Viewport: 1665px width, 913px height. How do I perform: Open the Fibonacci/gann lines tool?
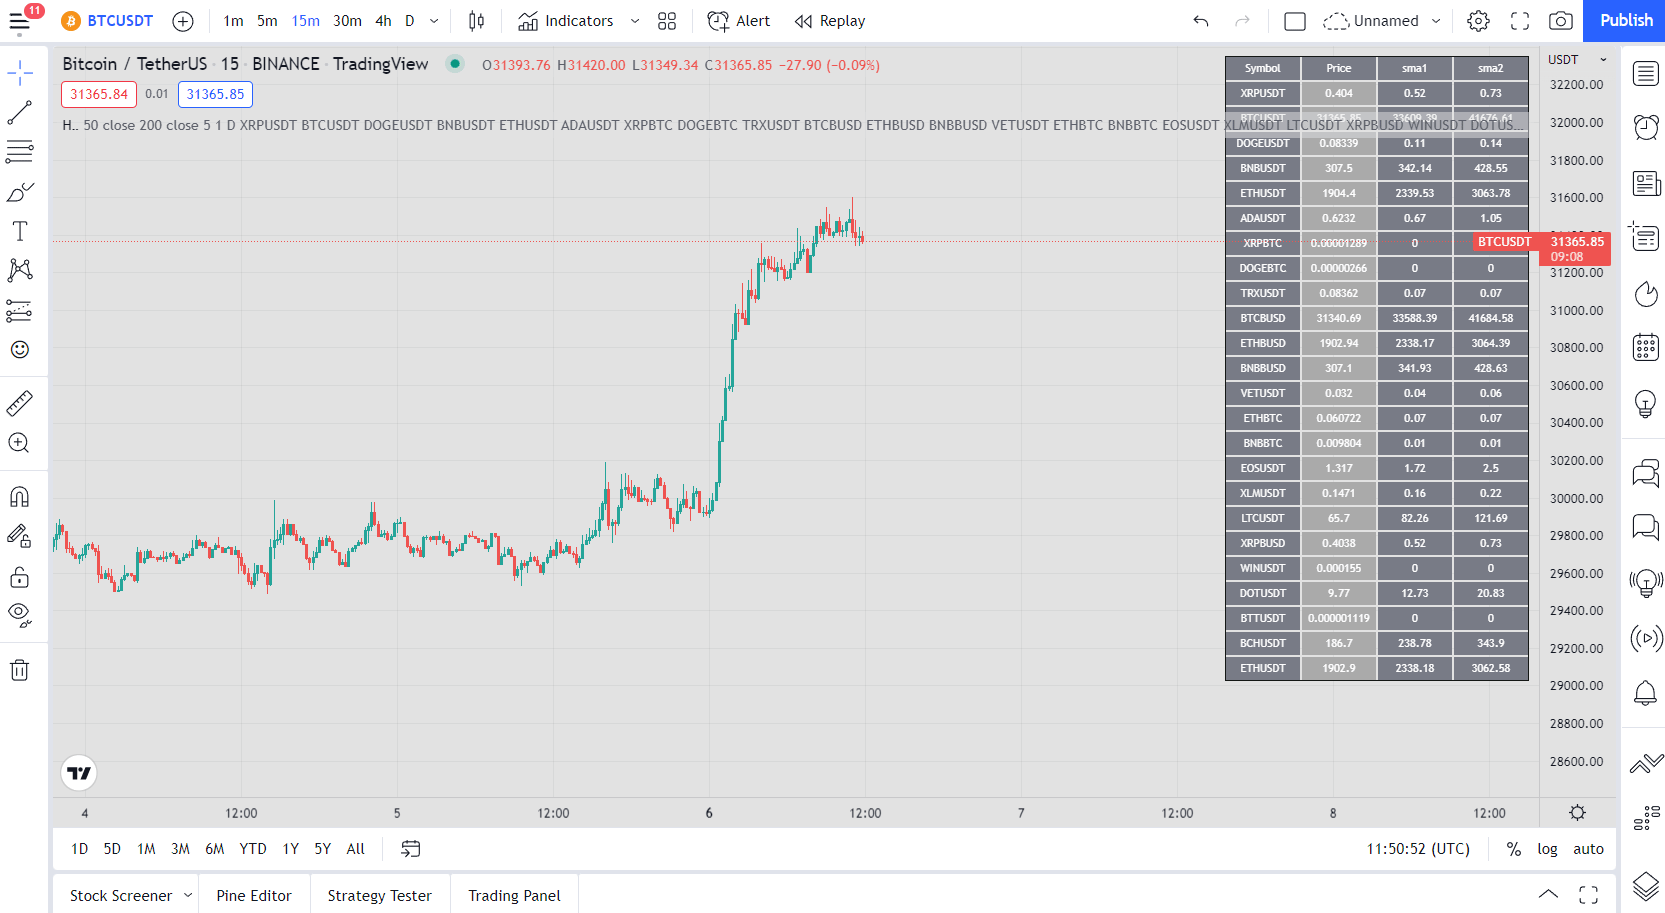[20, 152]
